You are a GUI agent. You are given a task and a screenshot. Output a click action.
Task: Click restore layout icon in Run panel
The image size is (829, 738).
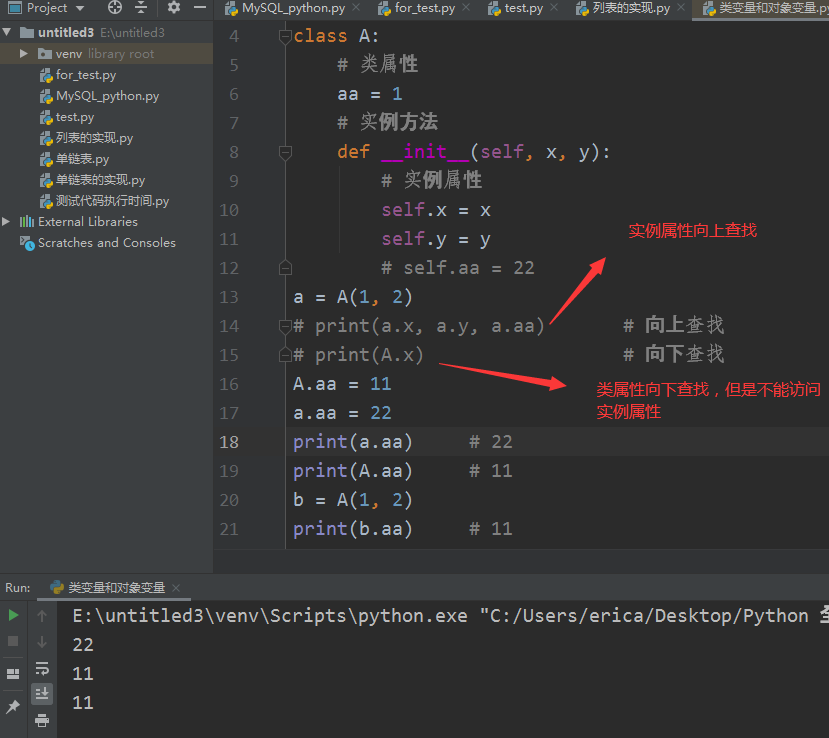(13, 674)
